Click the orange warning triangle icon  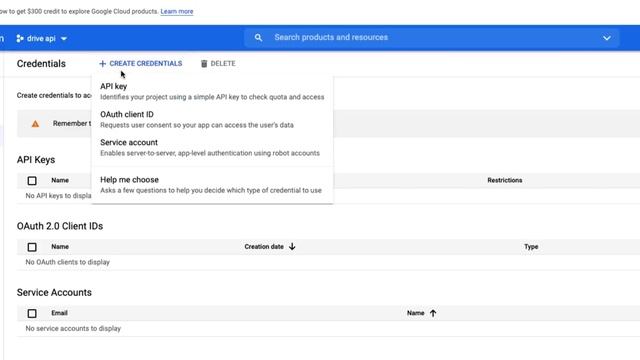point(36,124)
